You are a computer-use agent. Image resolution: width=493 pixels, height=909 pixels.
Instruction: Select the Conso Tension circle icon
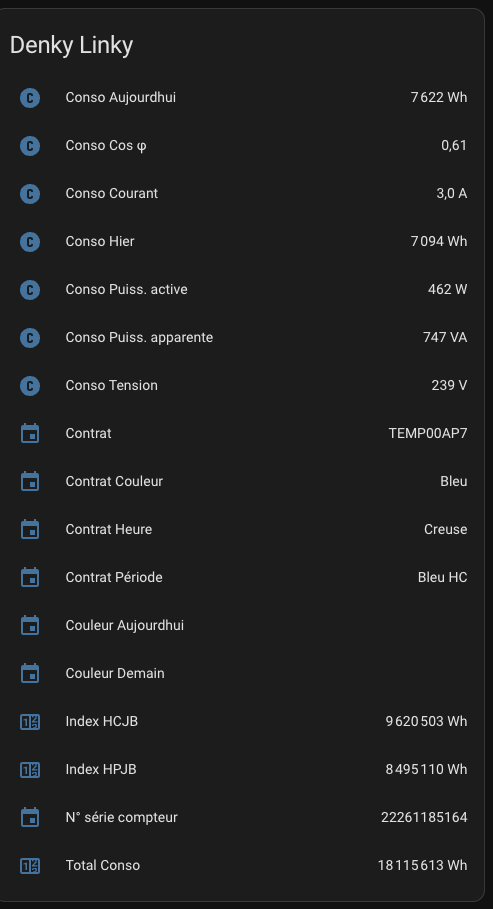pyautogui.click(x=30, y=386)
